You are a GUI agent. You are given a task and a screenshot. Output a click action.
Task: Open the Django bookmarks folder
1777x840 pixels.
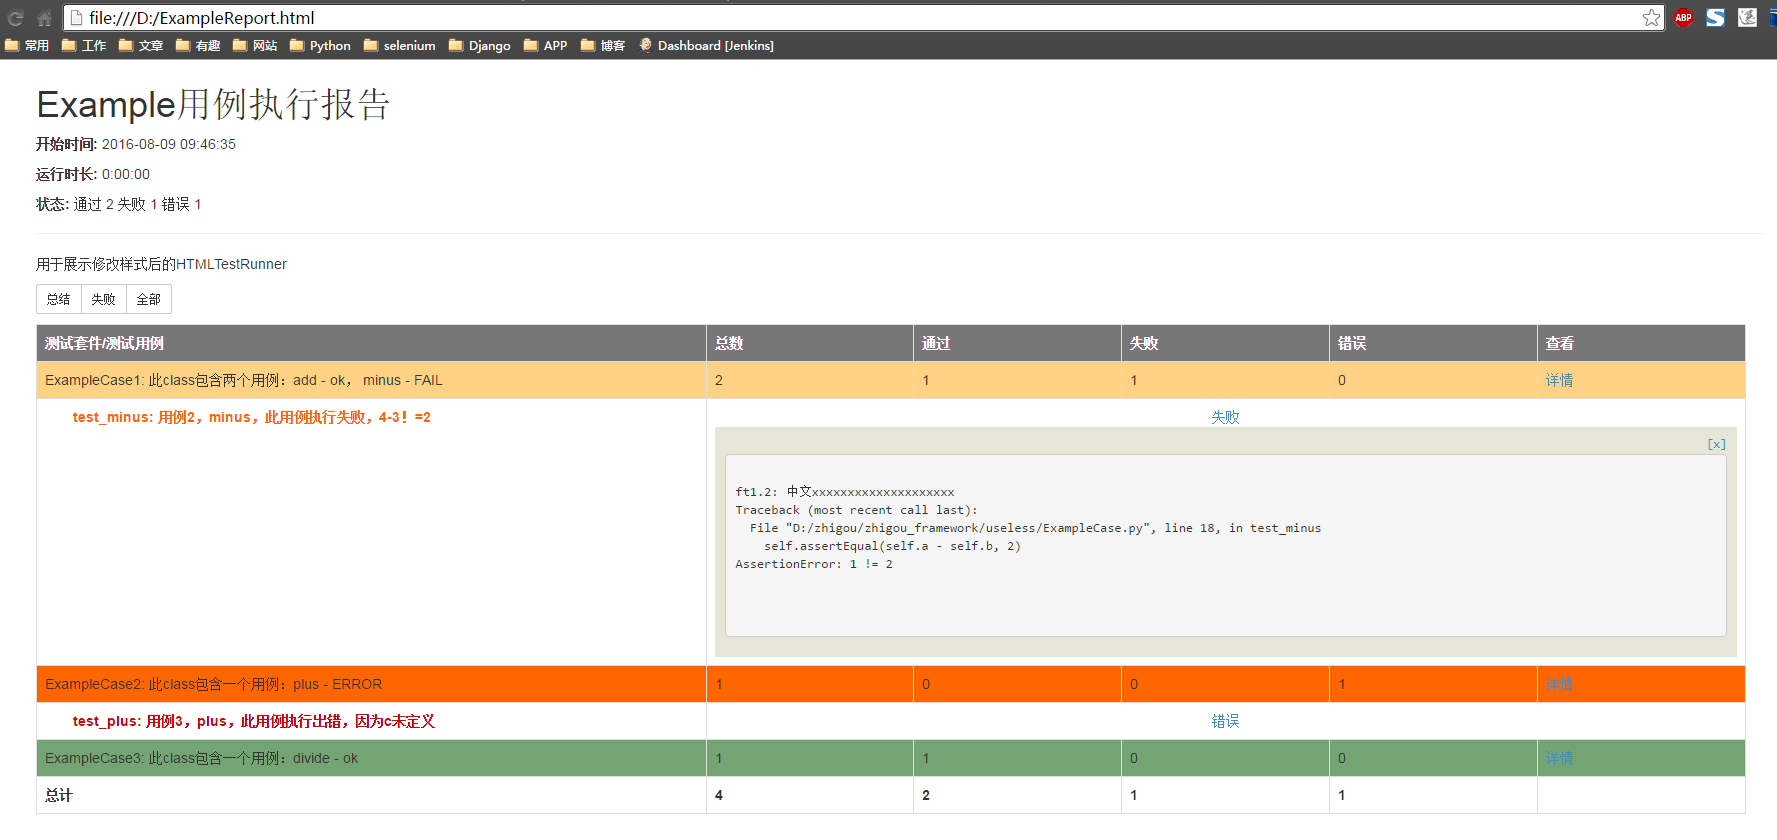(x=480, y=45)
